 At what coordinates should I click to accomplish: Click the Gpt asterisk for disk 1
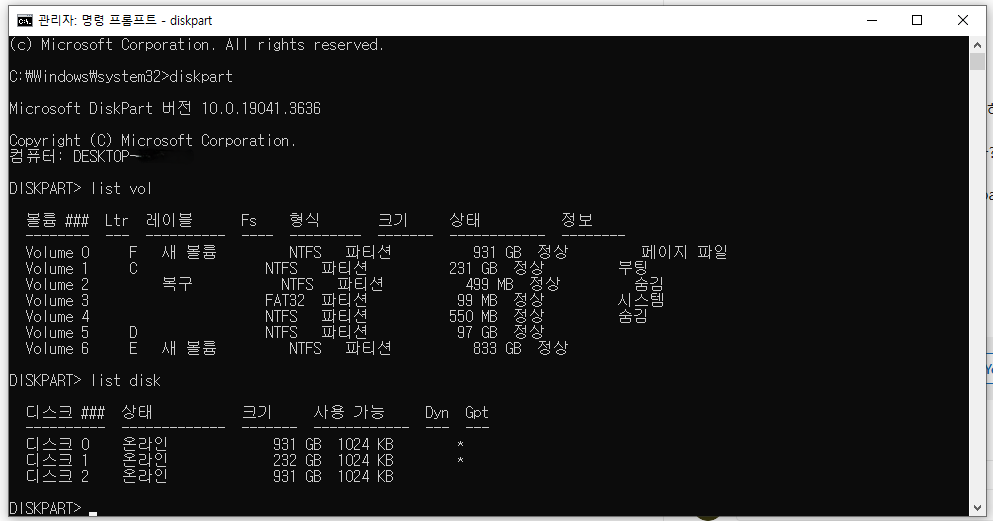(x=460, y=460)
